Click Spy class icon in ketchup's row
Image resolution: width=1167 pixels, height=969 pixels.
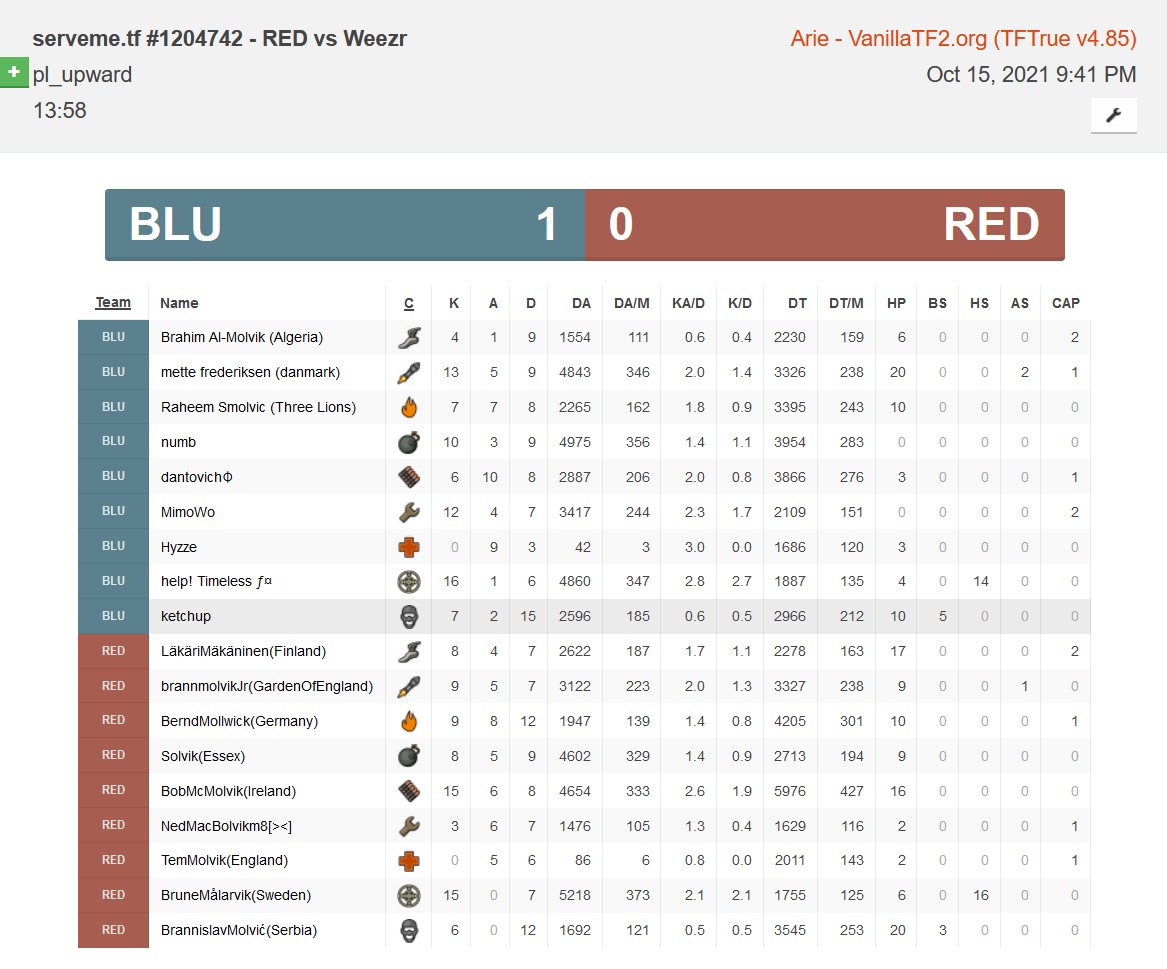pyautogui.click(x=408, y=616)
